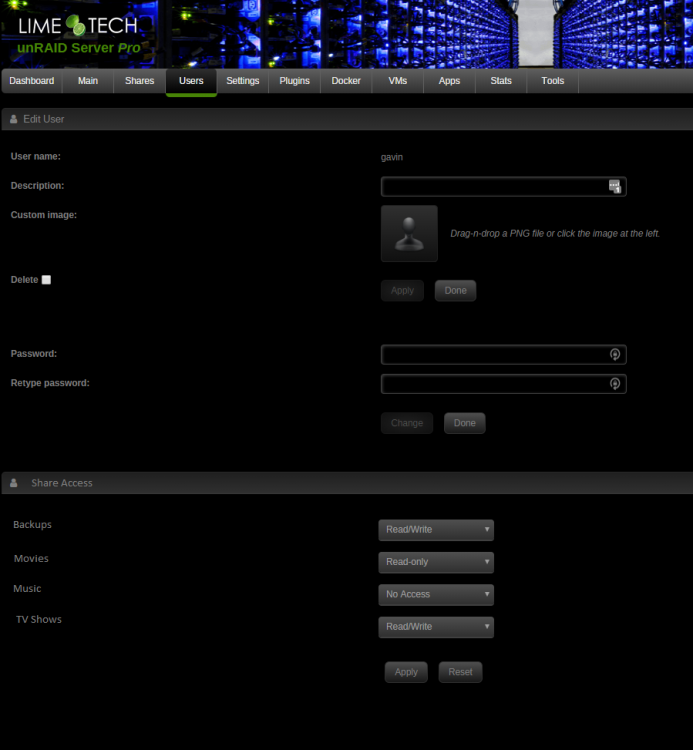Click the user name value gavin
The width and height of the screenshot is (693, 750).
click(392, 157)
